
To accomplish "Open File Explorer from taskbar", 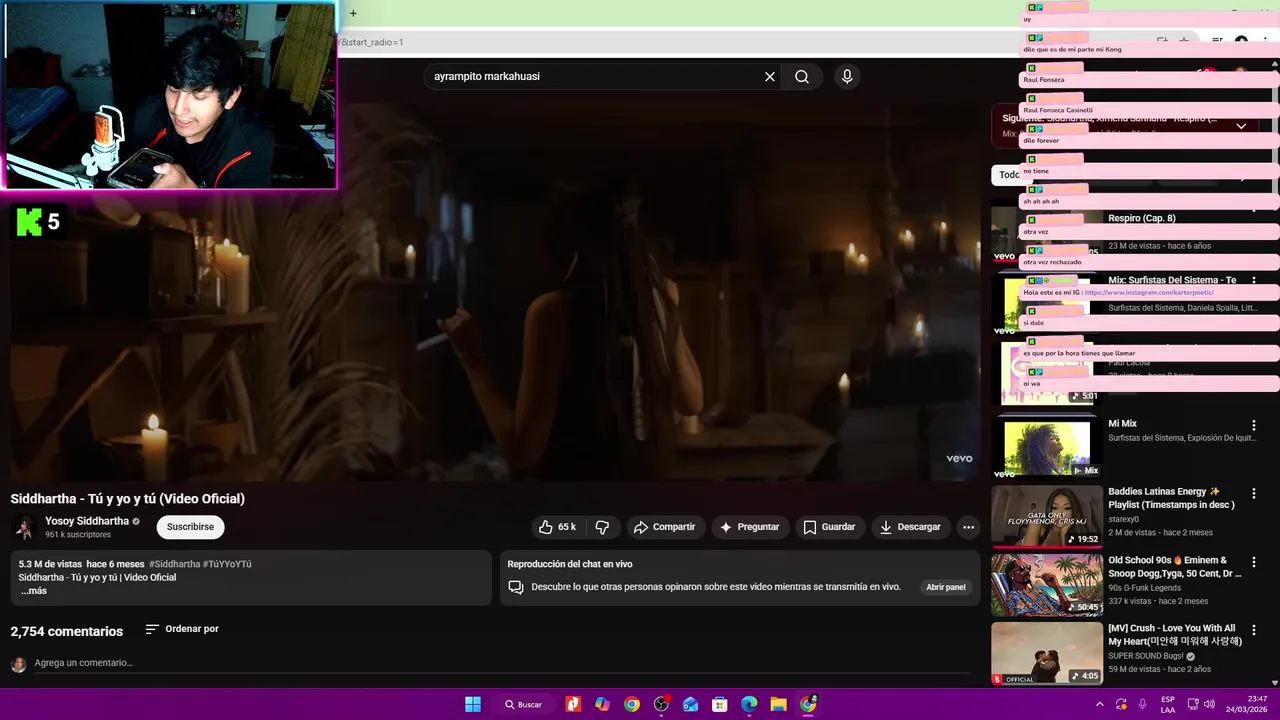I will 778,704.
